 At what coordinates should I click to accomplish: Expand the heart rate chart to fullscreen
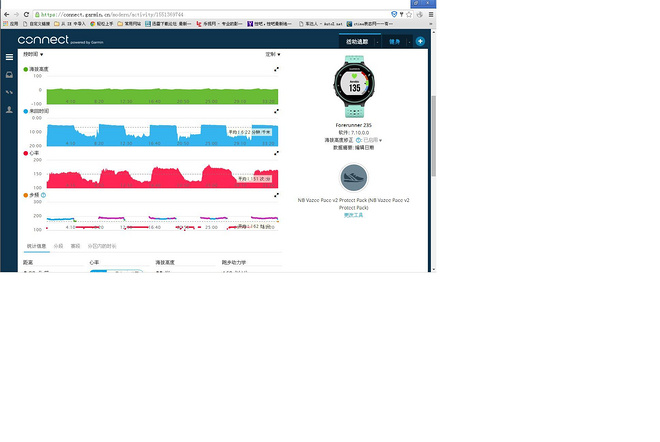click(277, 153)
